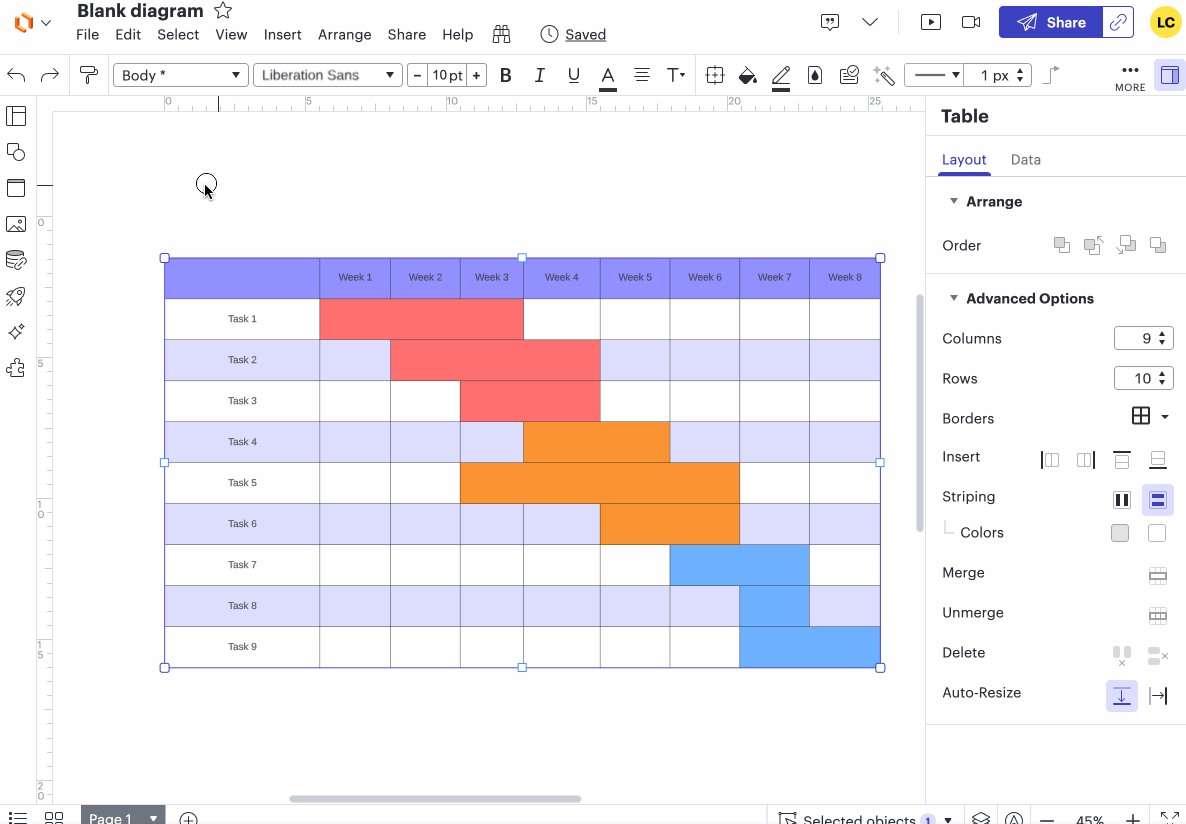Select the gray striping color swatch
The height and width of the screenshot is (824, 1186).
[x=1120, y=533]
